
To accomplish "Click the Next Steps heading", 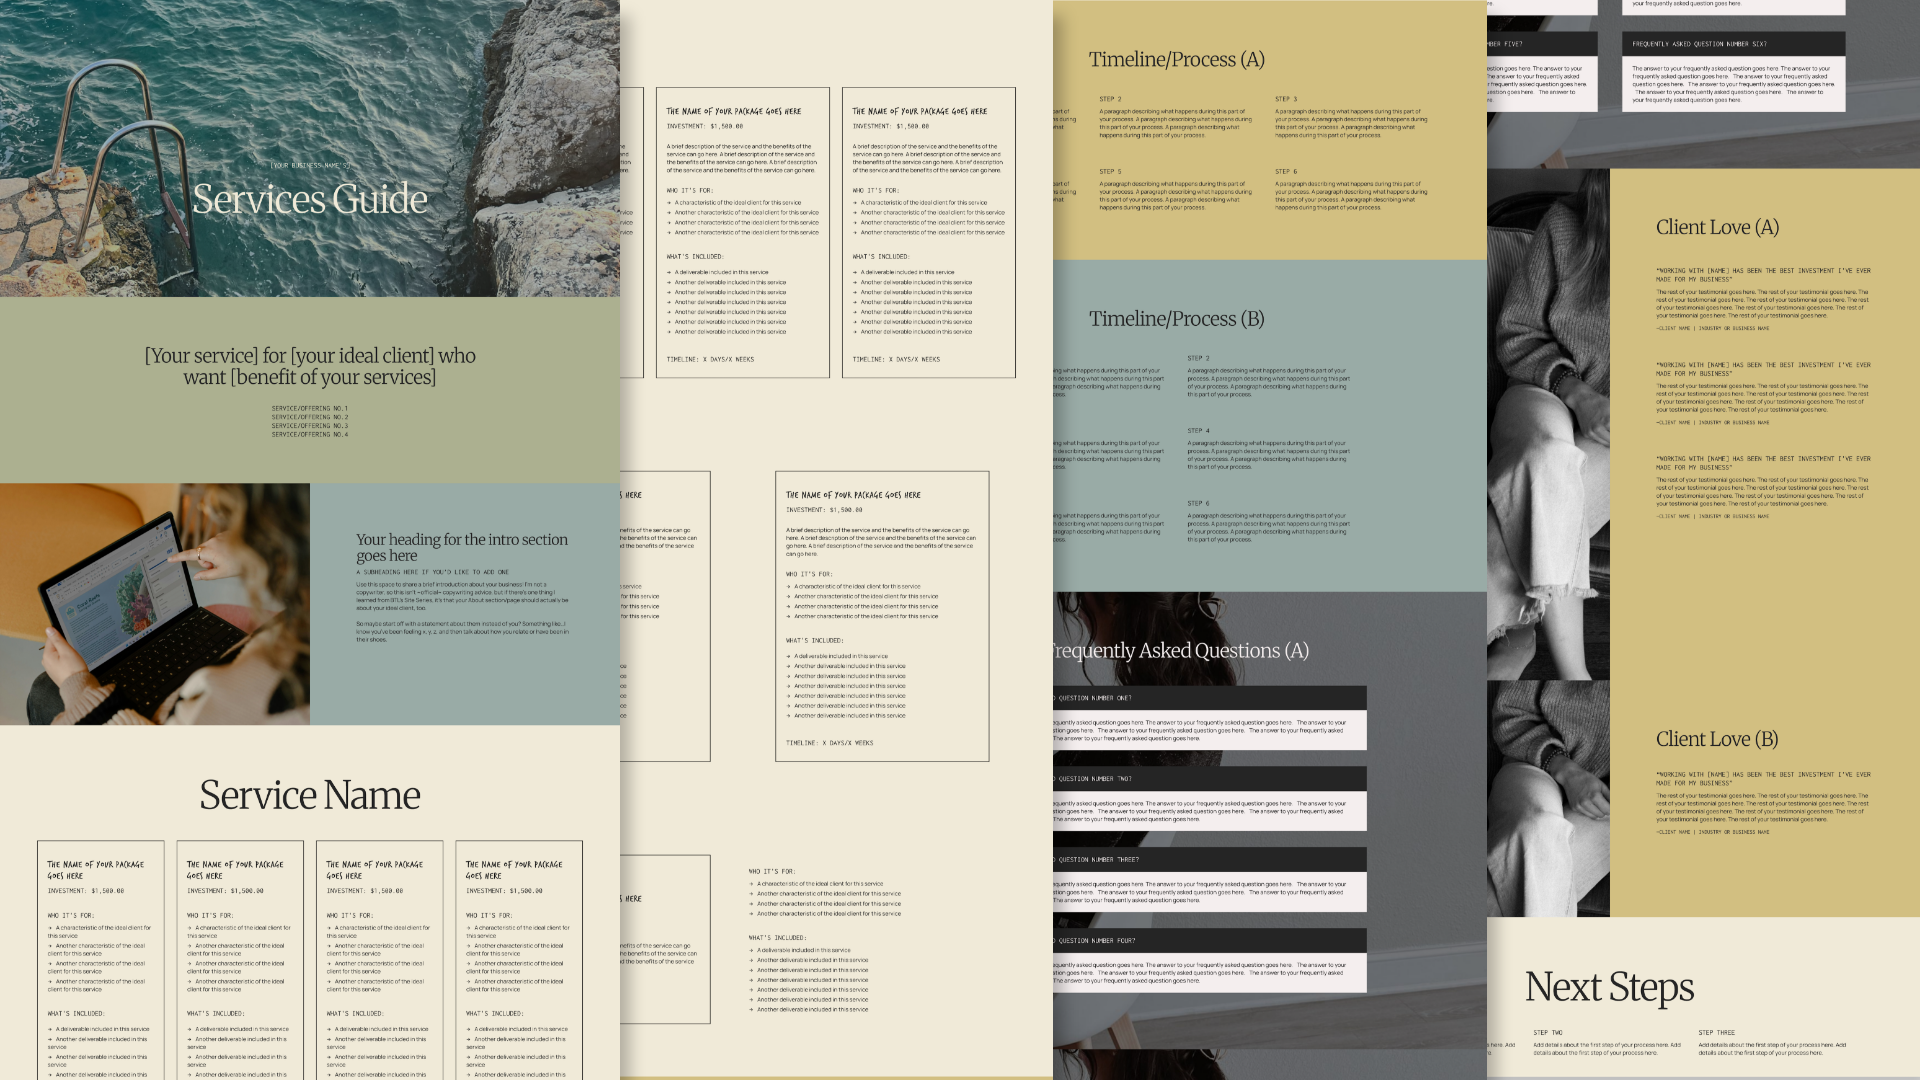I will point(1609,988).
